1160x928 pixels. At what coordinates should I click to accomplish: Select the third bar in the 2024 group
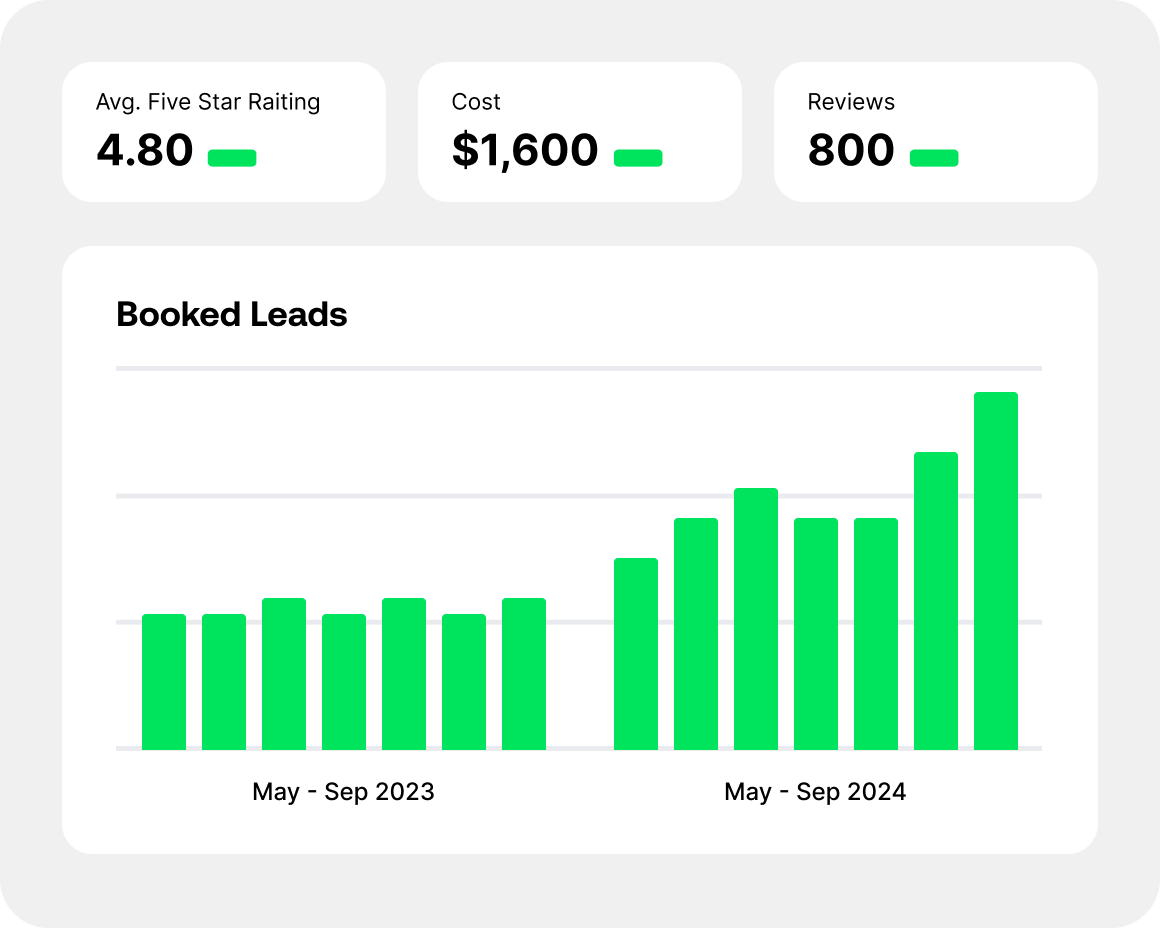tap(756, 619)
